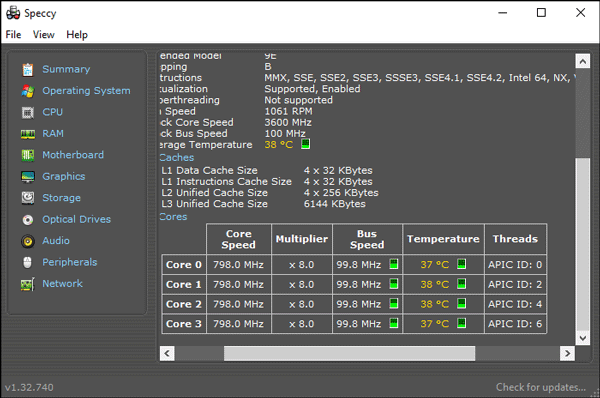Click the Summary clipboard icon
The image size is (600, 398).
tap(28, 69)
